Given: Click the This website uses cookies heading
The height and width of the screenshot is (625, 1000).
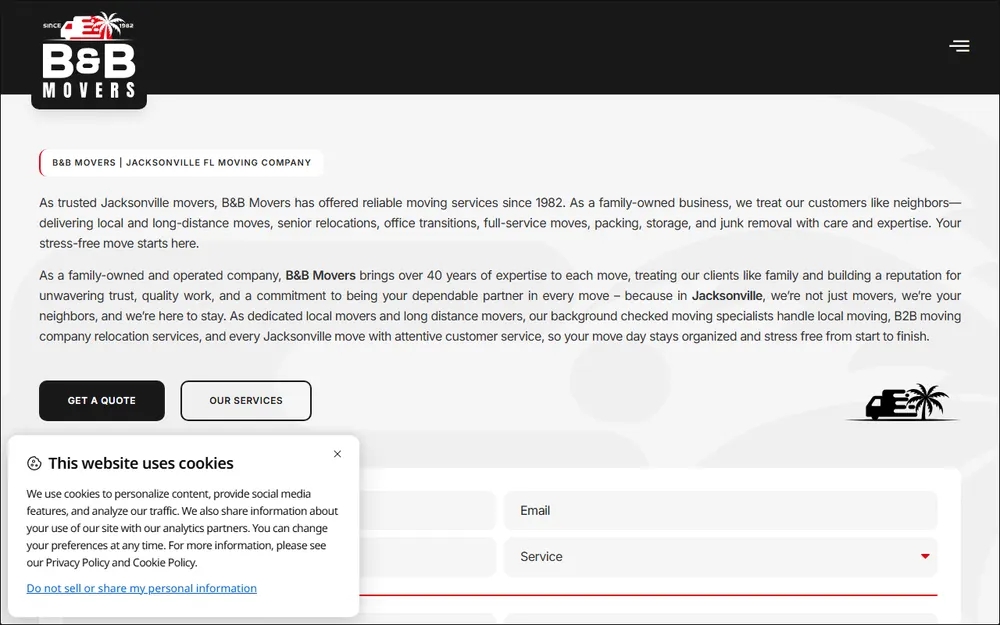Looking at the screenshot, I should point(141,463).
